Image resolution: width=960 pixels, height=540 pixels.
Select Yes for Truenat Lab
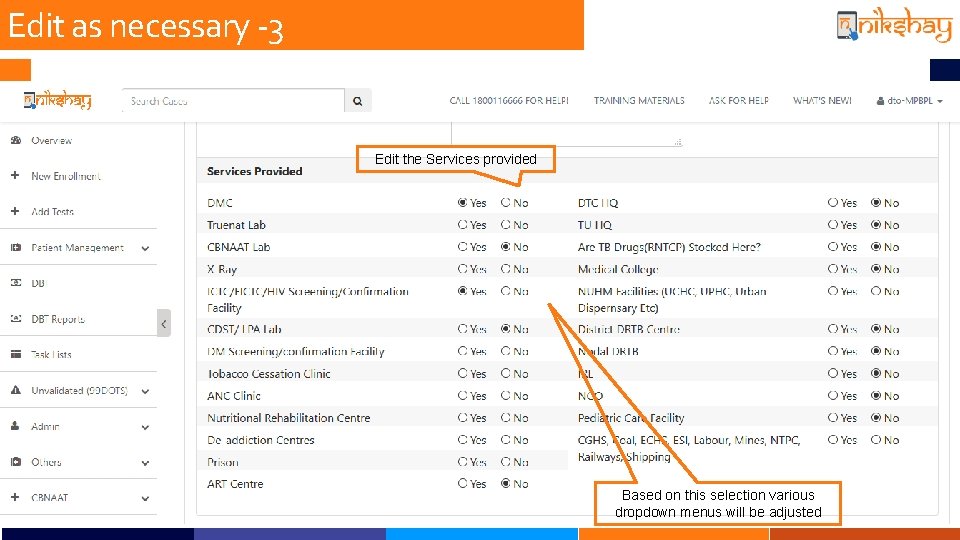click(462, 225)
